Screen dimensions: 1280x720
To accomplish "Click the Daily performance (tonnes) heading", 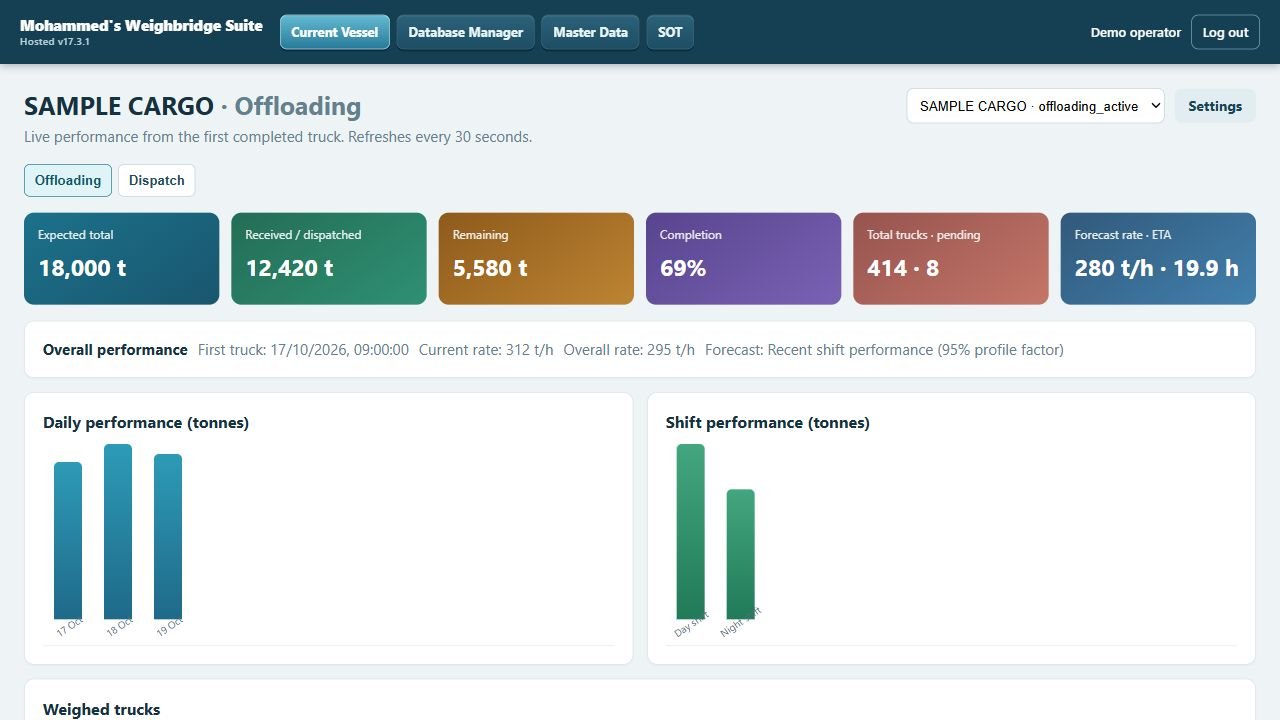I will coord(146,423).
